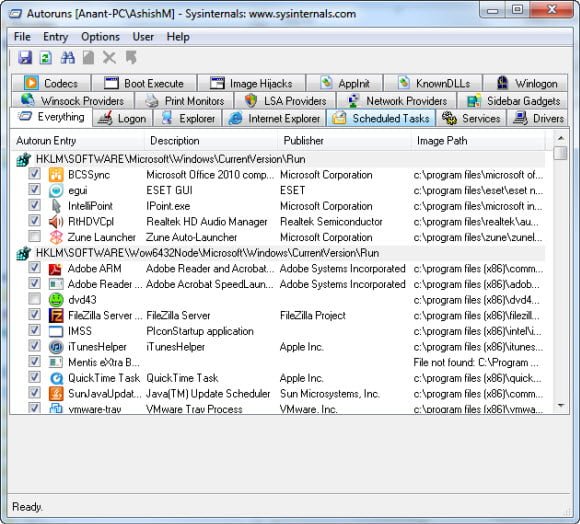Image resolution: width=580 pixels, height=524 pixels.
Task: Click the scrollbar up arrow
Action: point(561,138)
